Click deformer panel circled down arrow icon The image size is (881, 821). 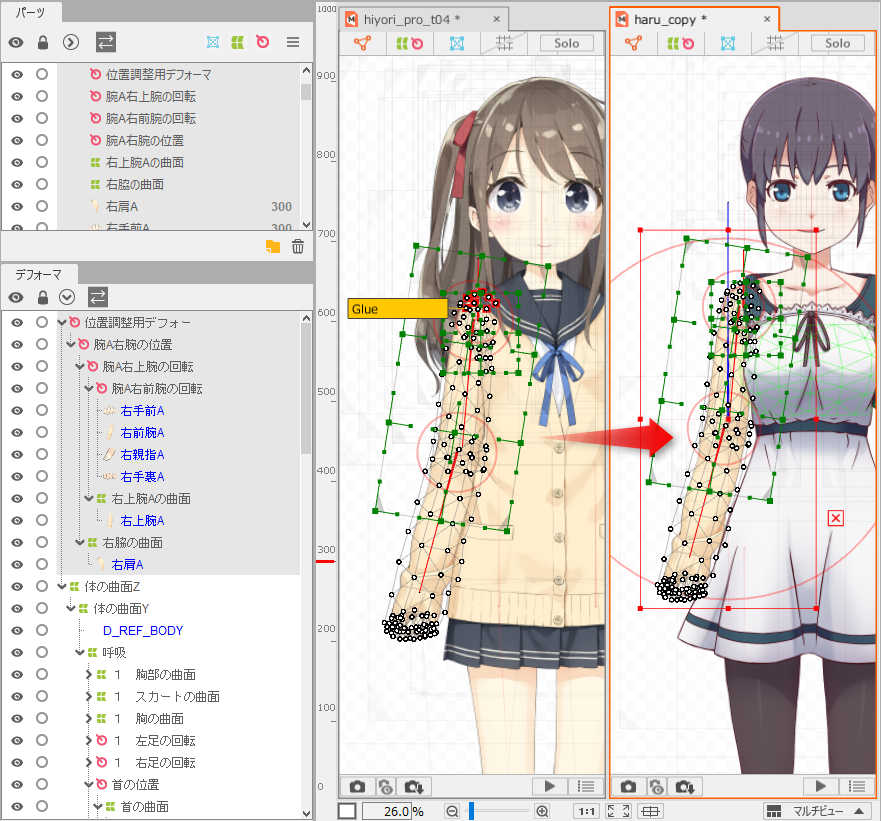pyautogui.click(x=67, y=297)
